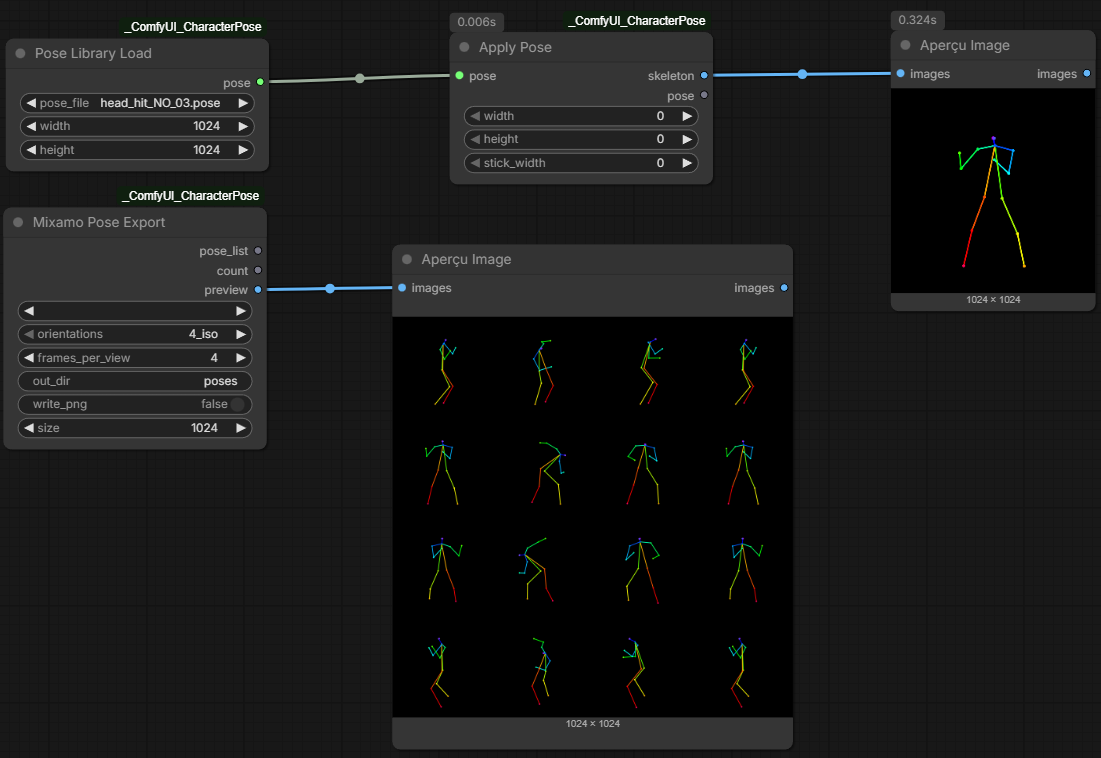Select next pose_file with right arrow

click(243, 103)
